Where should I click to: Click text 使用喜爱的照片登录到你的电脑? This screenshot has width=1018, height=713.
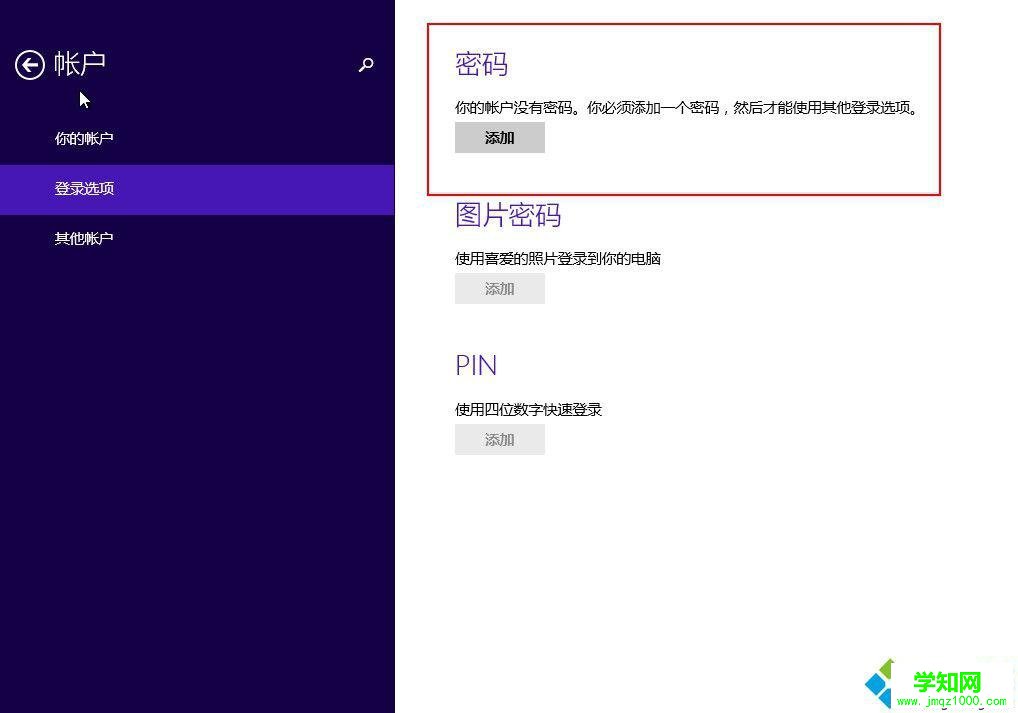coord(558,258)
